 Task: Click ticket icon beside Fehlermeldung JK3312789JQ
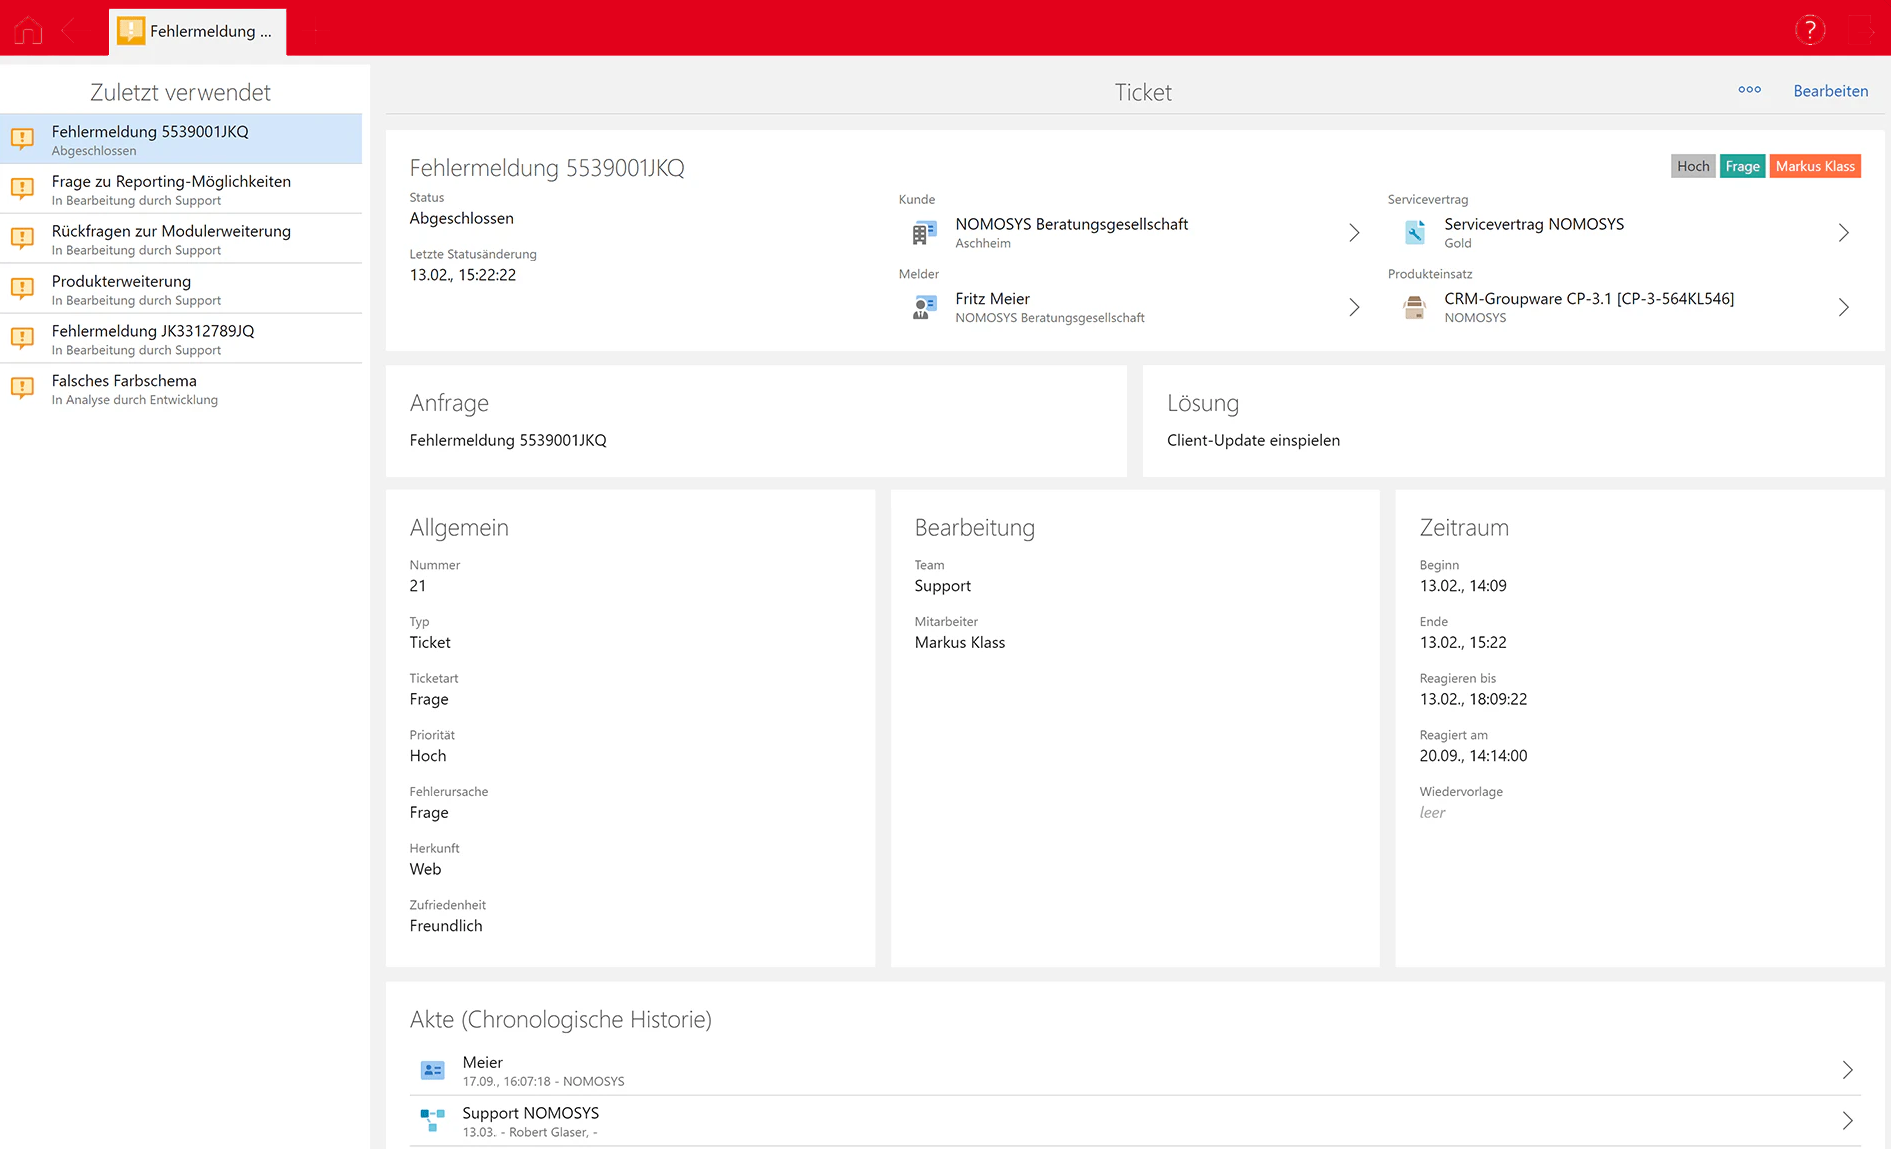22,338
